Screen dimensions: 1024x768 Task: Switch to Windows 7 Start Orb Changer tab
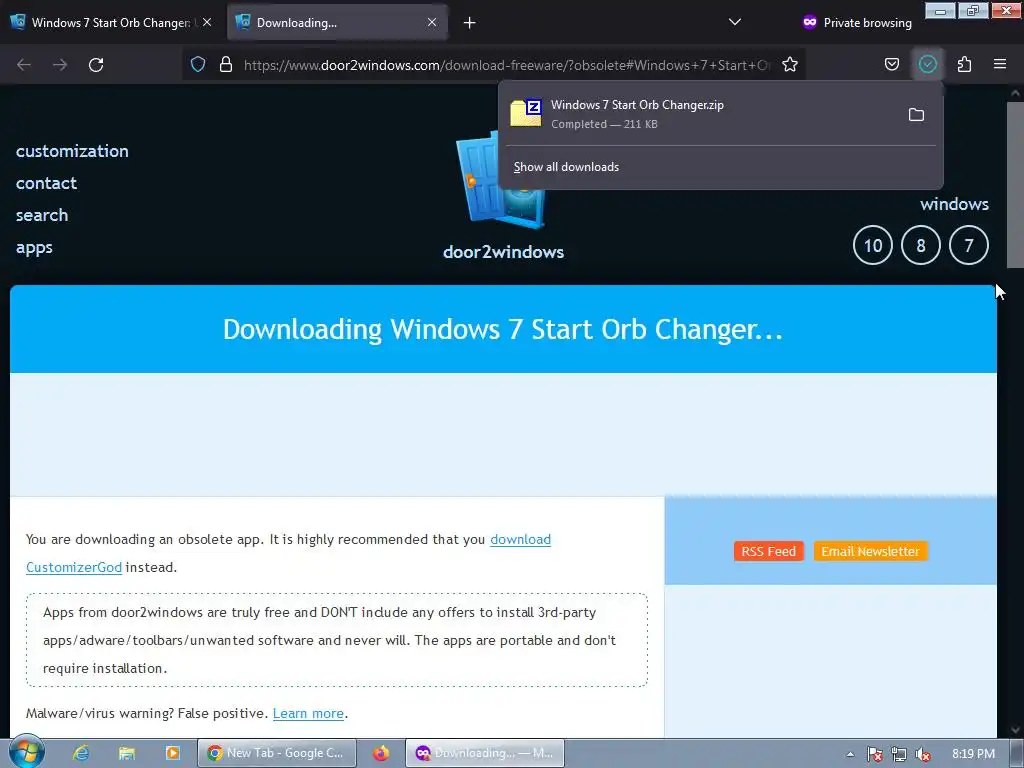(x=112, y=22)
